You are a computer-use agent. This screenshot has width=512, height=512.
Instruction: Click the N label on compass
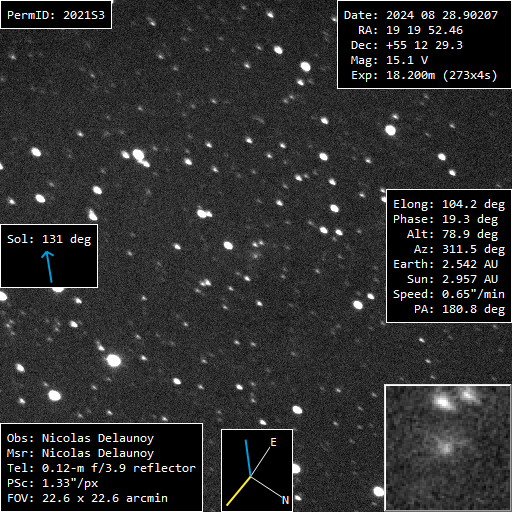pyautogui.click(x=285, y=500)
